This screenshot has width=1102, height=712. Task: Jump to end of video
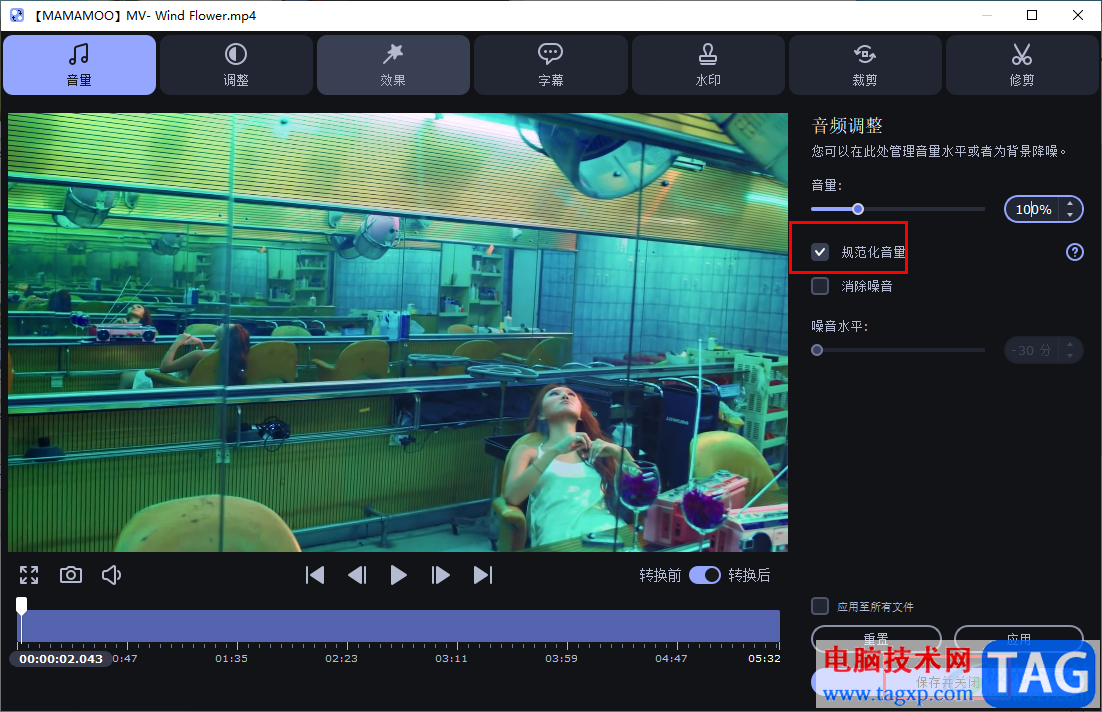coord(483,575)
